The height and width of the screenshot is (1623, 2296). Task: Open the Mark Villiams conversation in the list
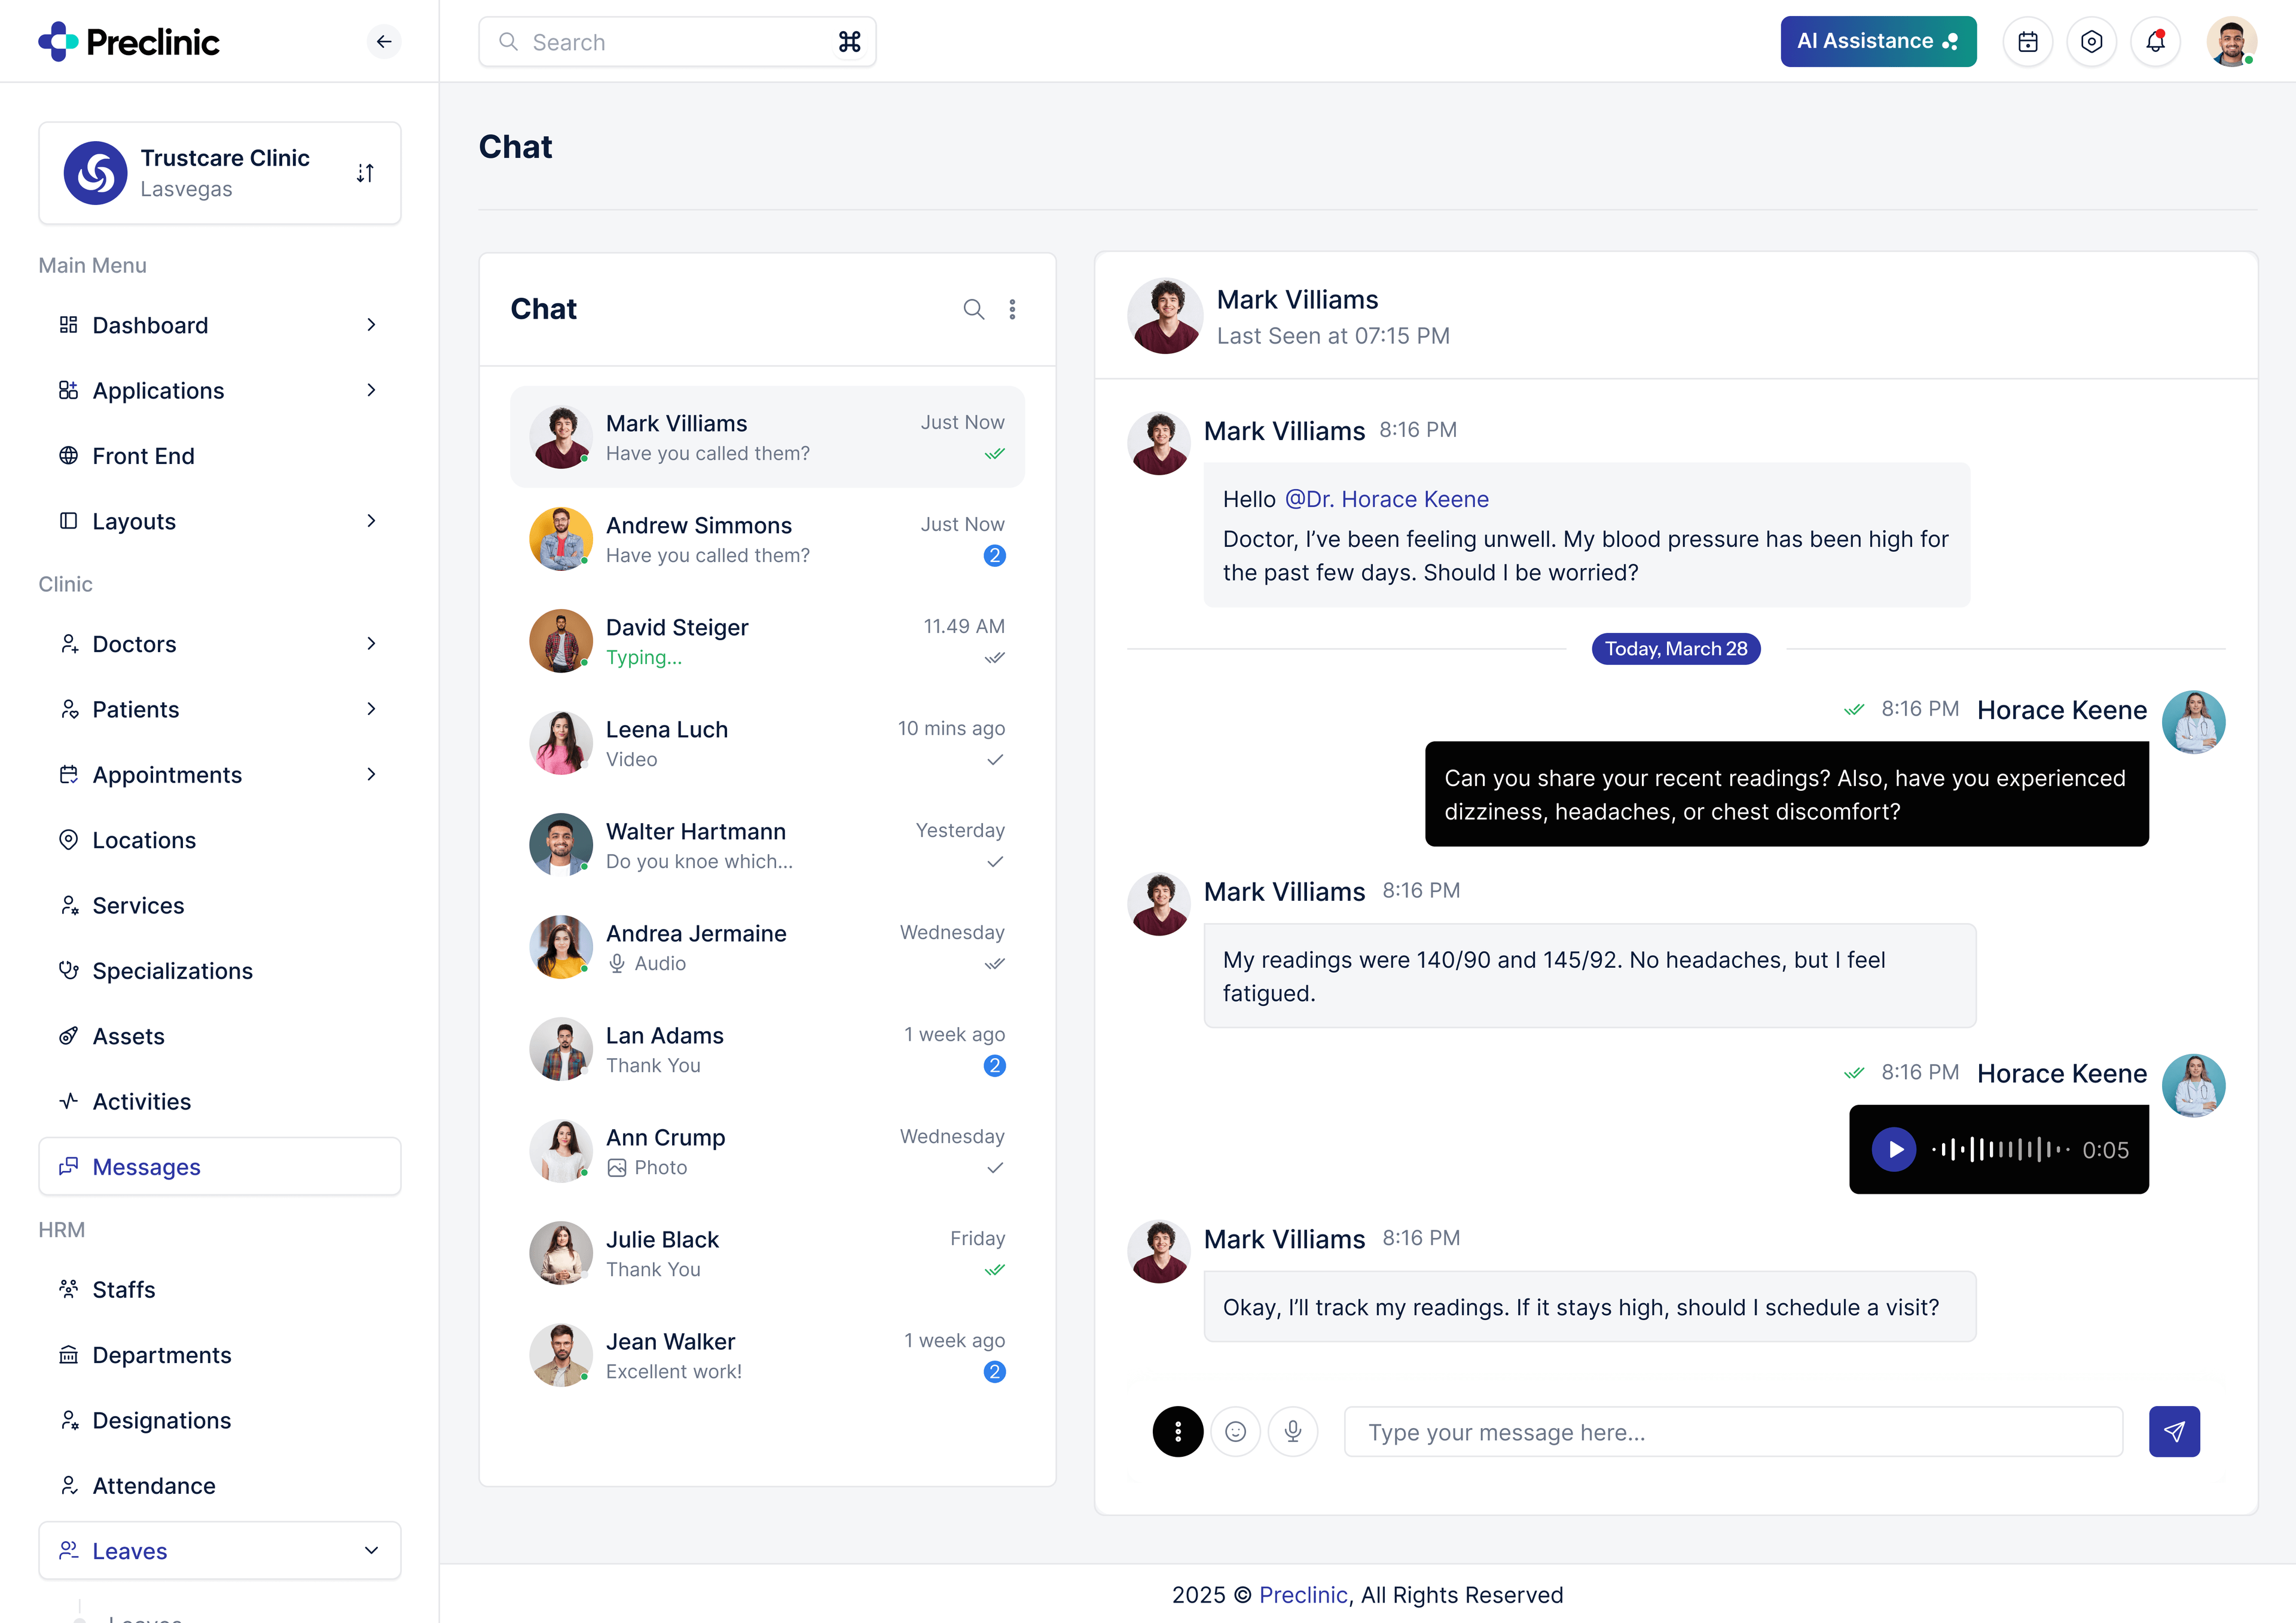767,437
